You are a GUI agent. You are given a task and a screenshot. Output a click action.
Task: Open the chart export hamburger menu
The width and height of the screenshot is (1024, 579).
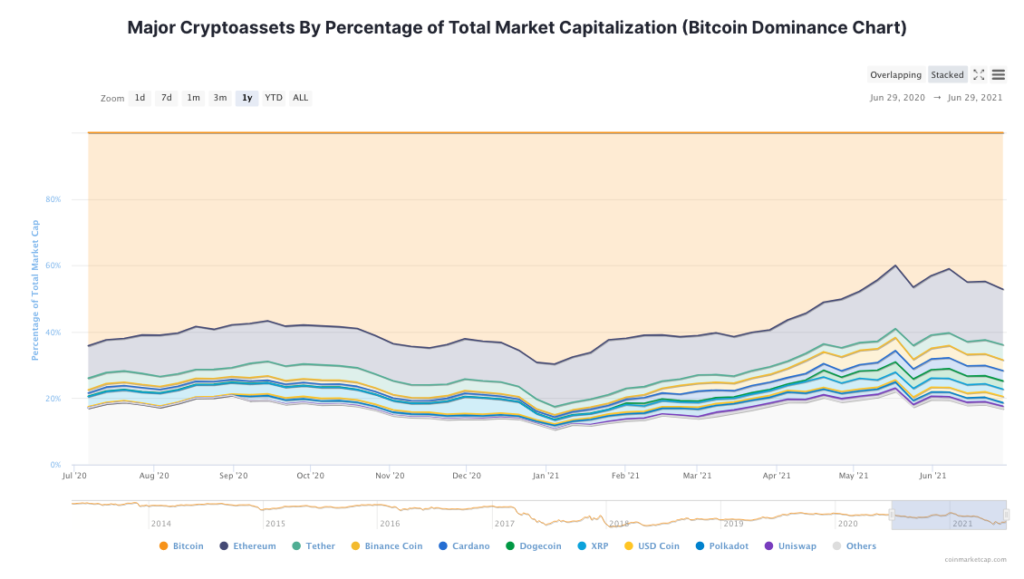coord(999,74)
